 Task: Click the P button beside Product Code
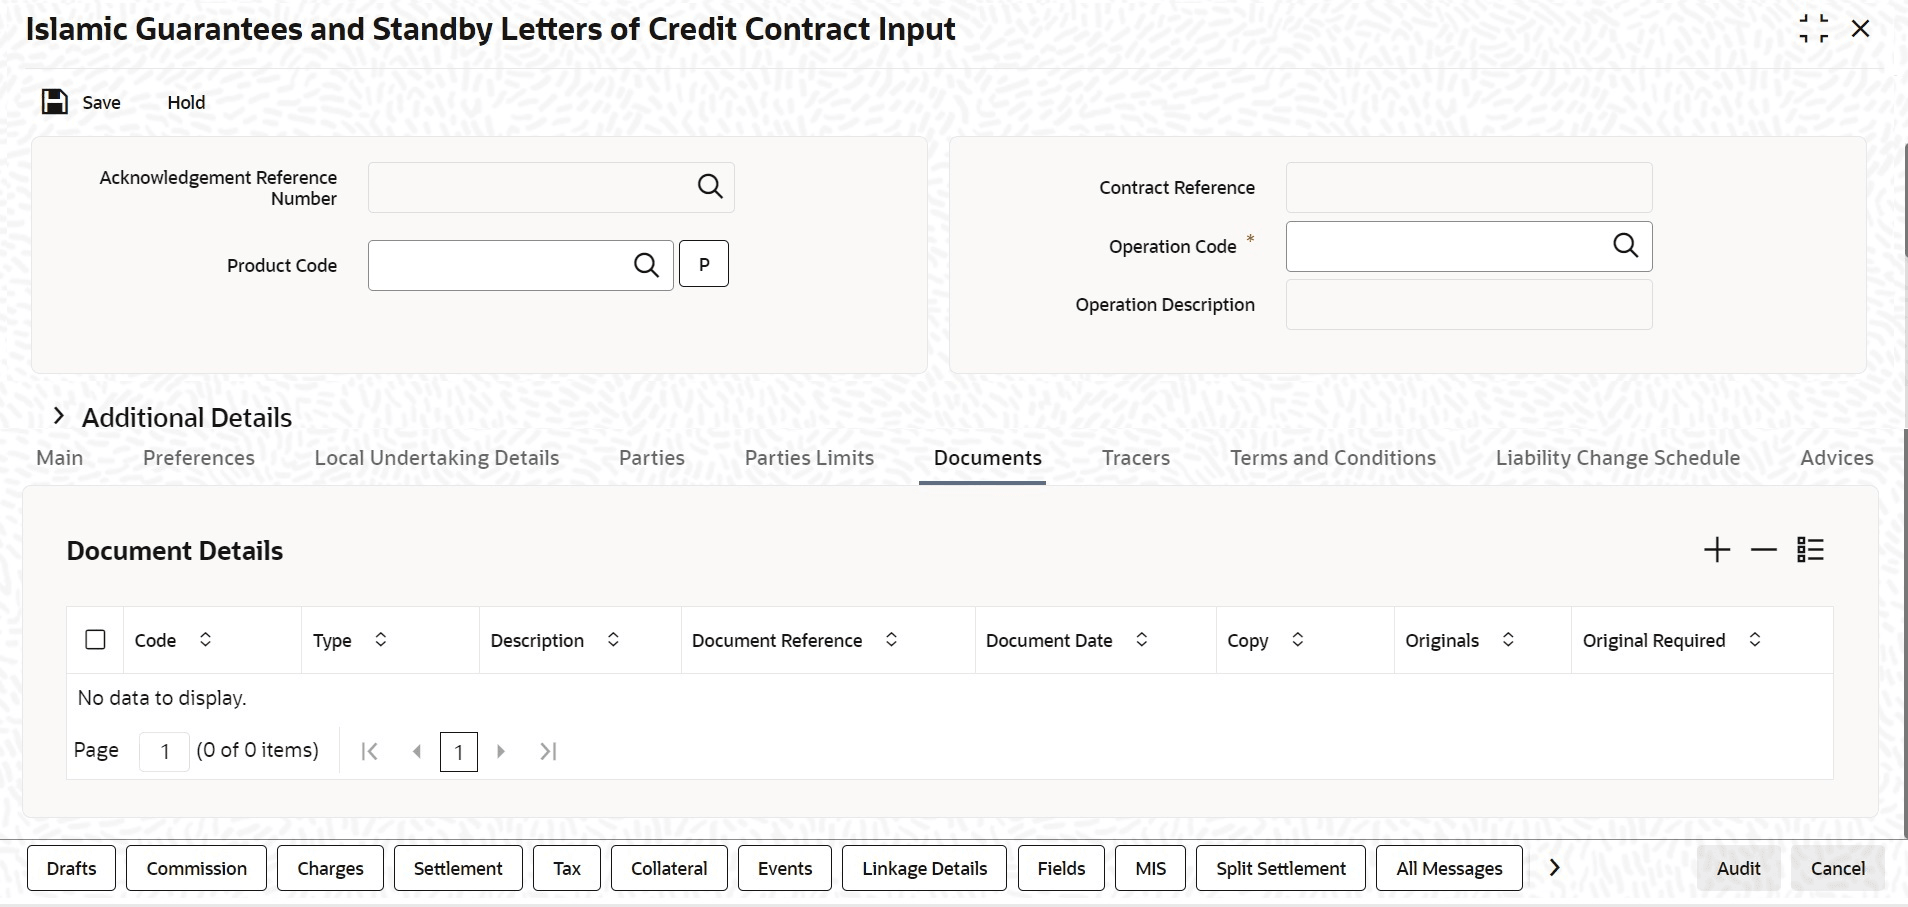coord(704,264)
